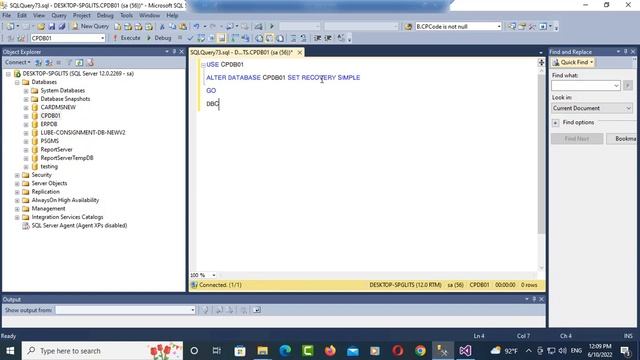This screenshot has width=640, height=360.
Task: Click the Results to File icon
Action: [280, 38]
